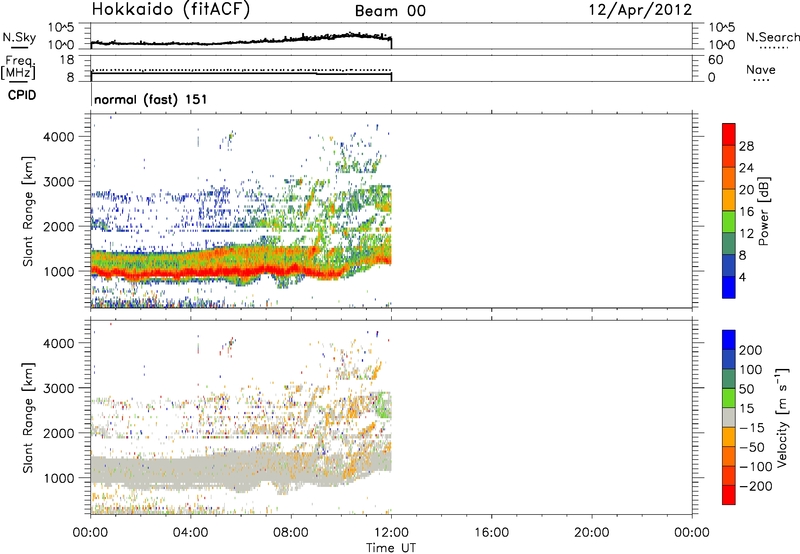The image size is (800, 554).
Task: Click 'Slant Range [km]' label of power panel
Action: 28,212
